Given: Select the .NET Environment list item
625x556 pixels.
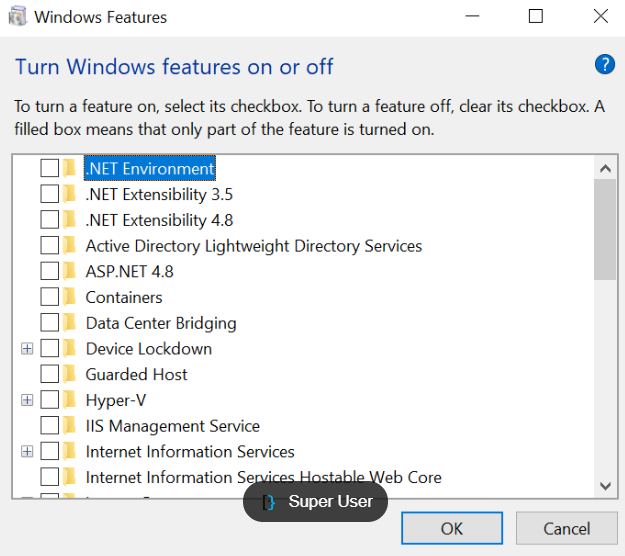Looking at the screenshot, I should click(150, 169).
